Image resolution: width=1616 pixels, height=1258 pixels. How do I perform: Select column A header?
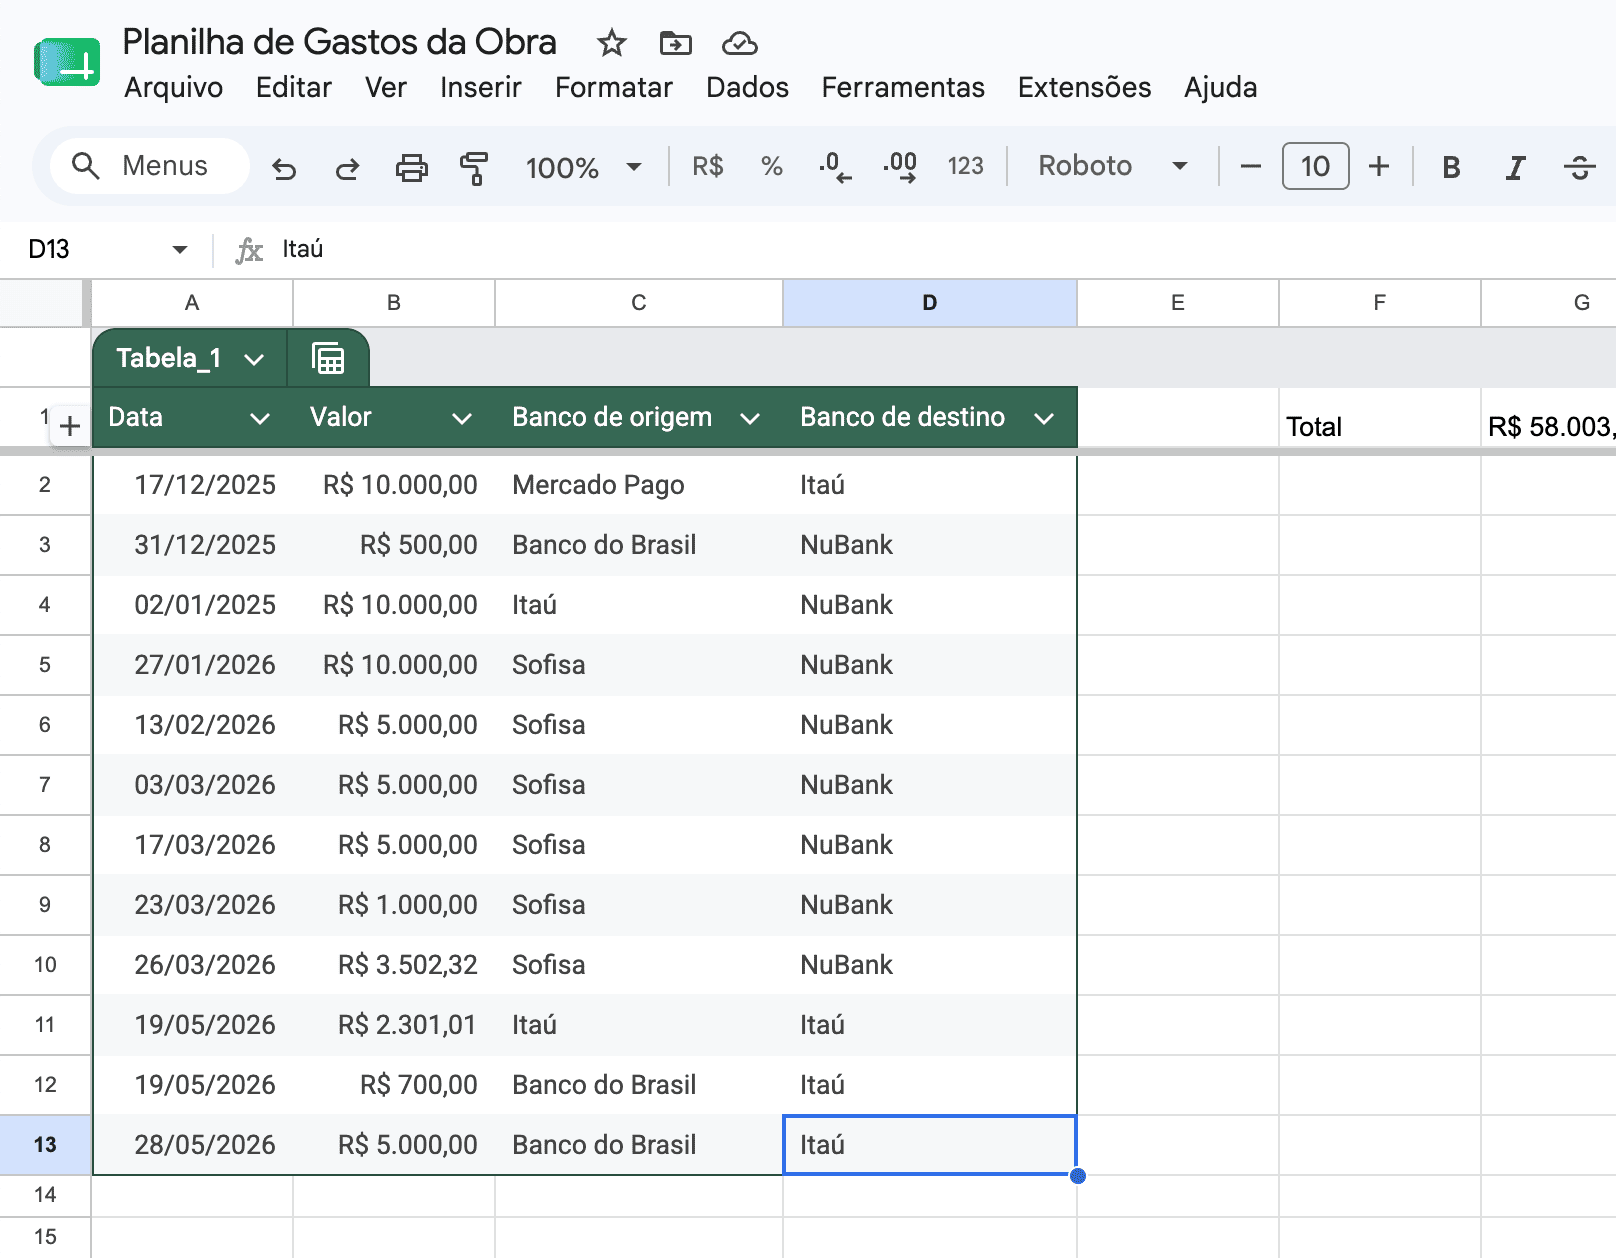click(x=192, y=303)
